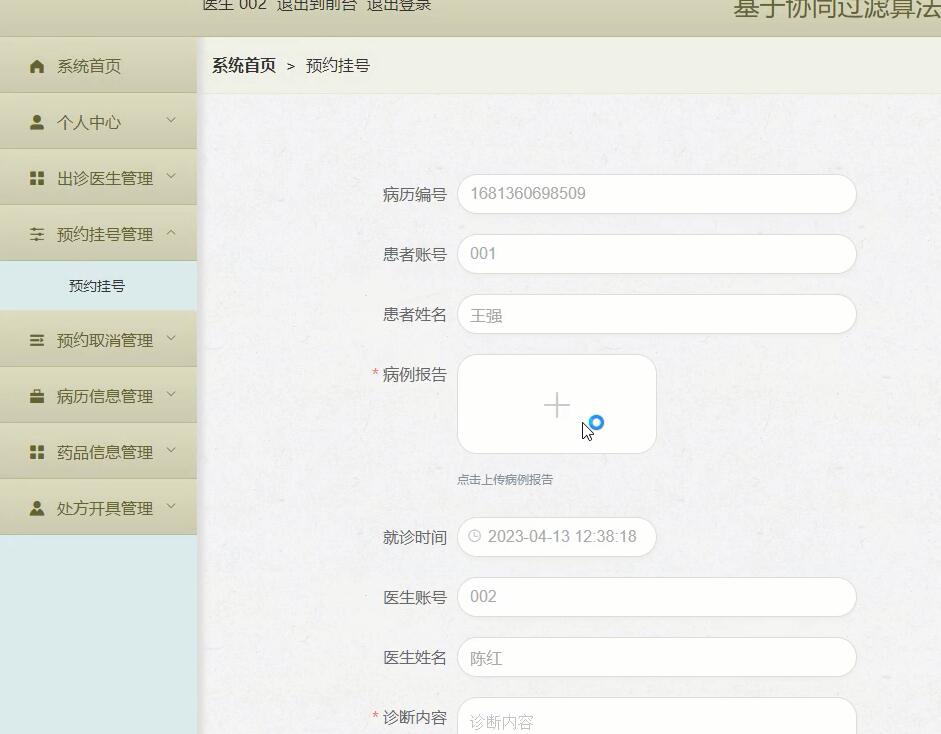This screenshot has width=941, height=734.
Task: Click the 点击上传病例报告 hint text
Action: click(x=505, y=480)
